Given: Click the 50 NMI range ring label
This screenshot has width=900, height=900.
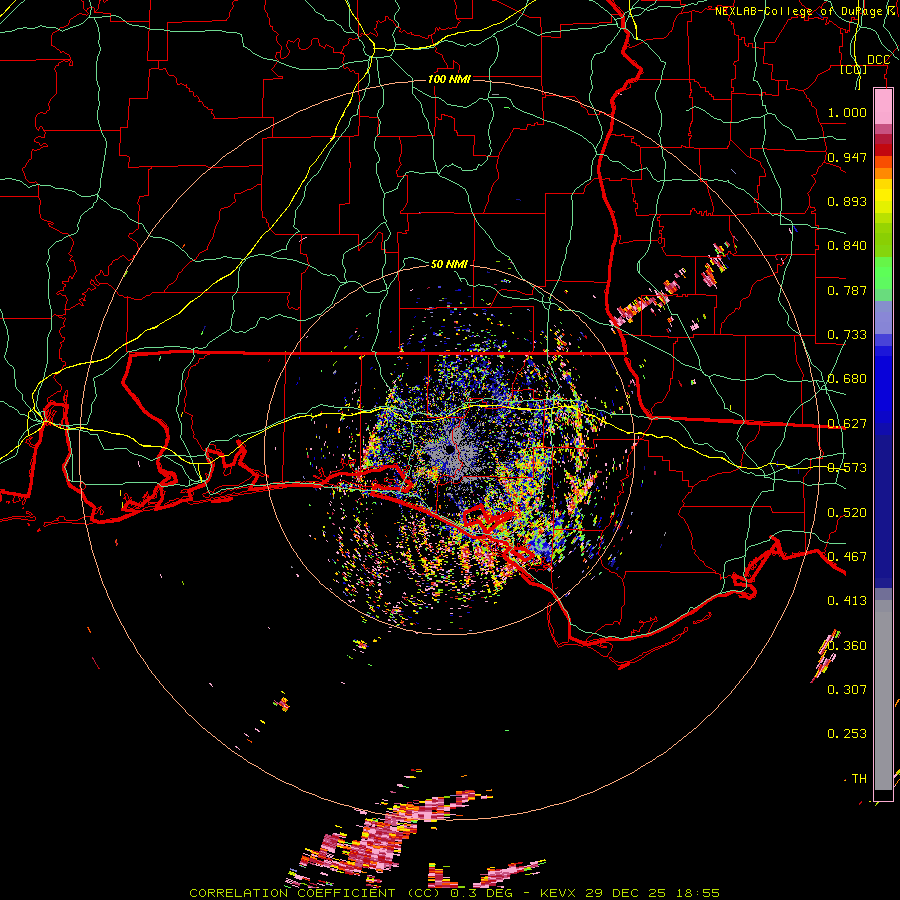Looking at the screenshot, I should point(449,264).
